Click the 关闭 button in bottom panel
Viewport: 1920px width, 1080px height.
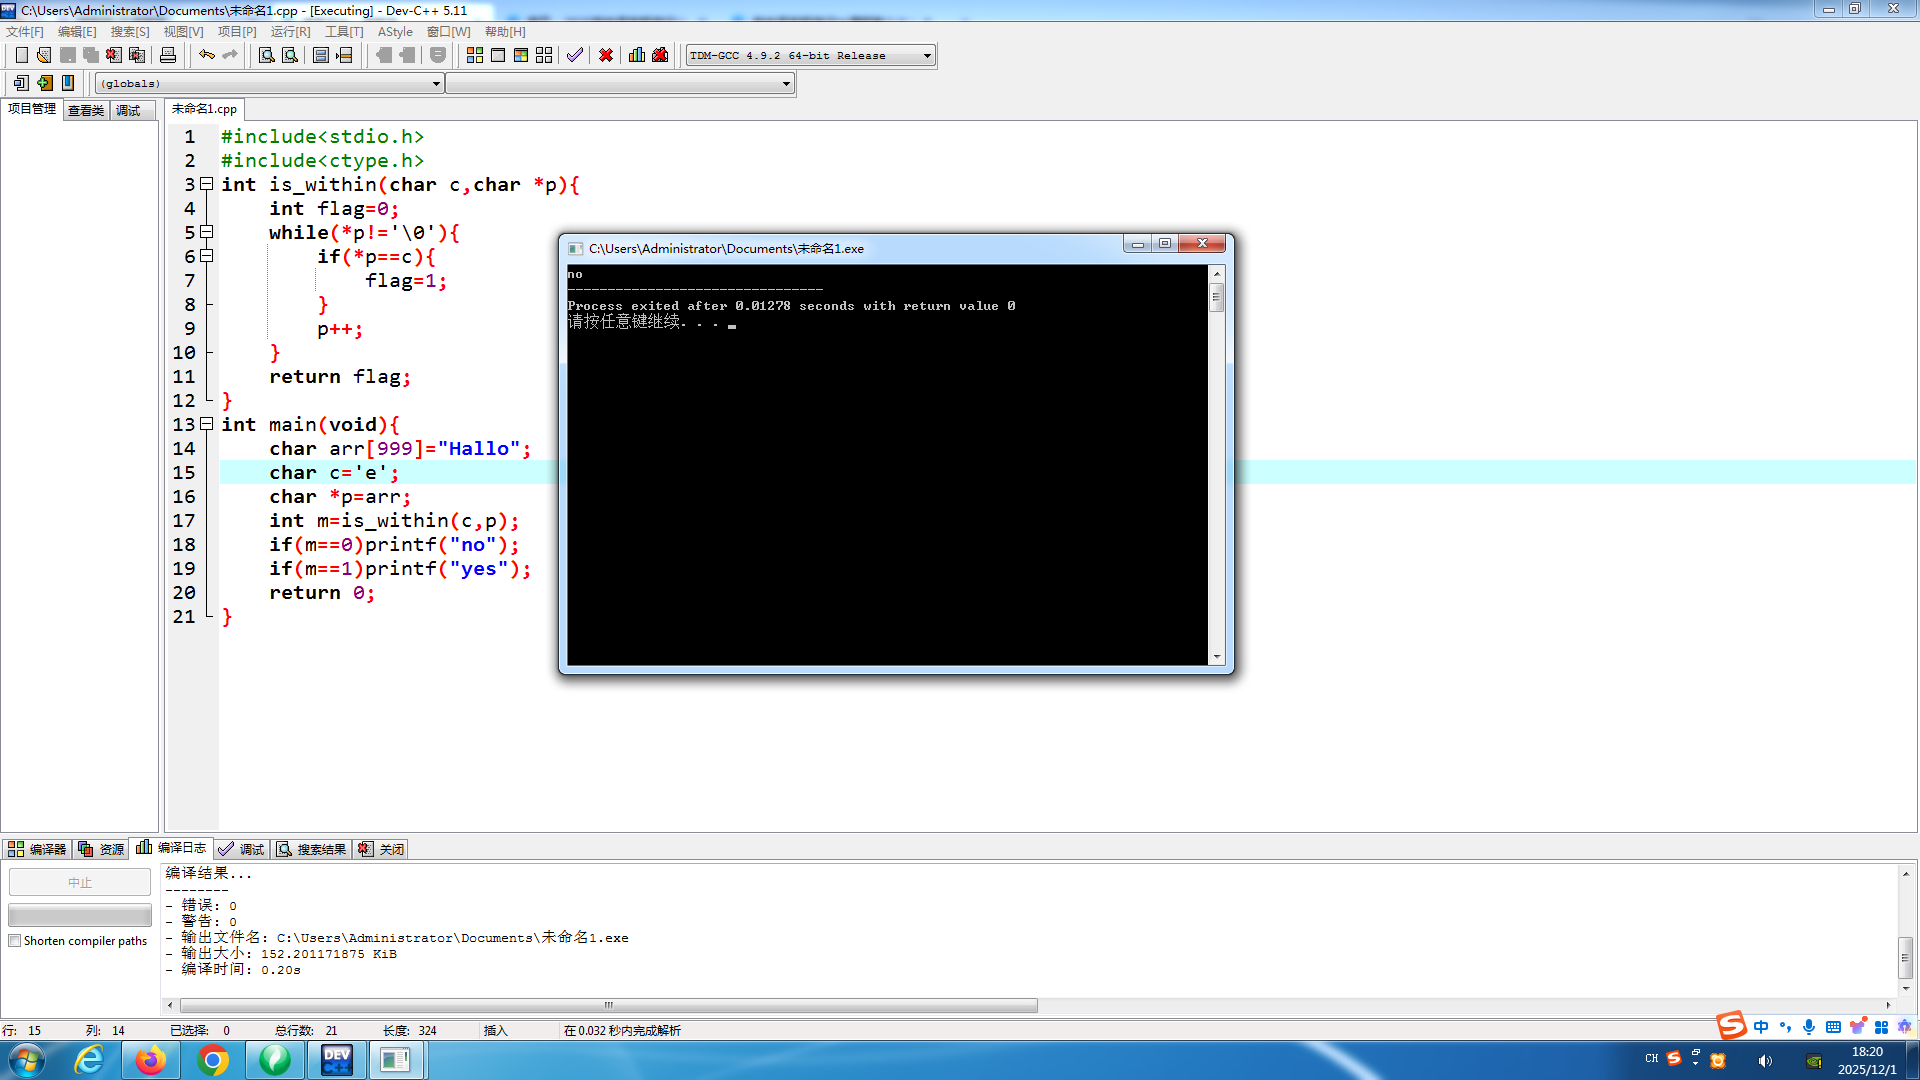click(x=382, y=849)
